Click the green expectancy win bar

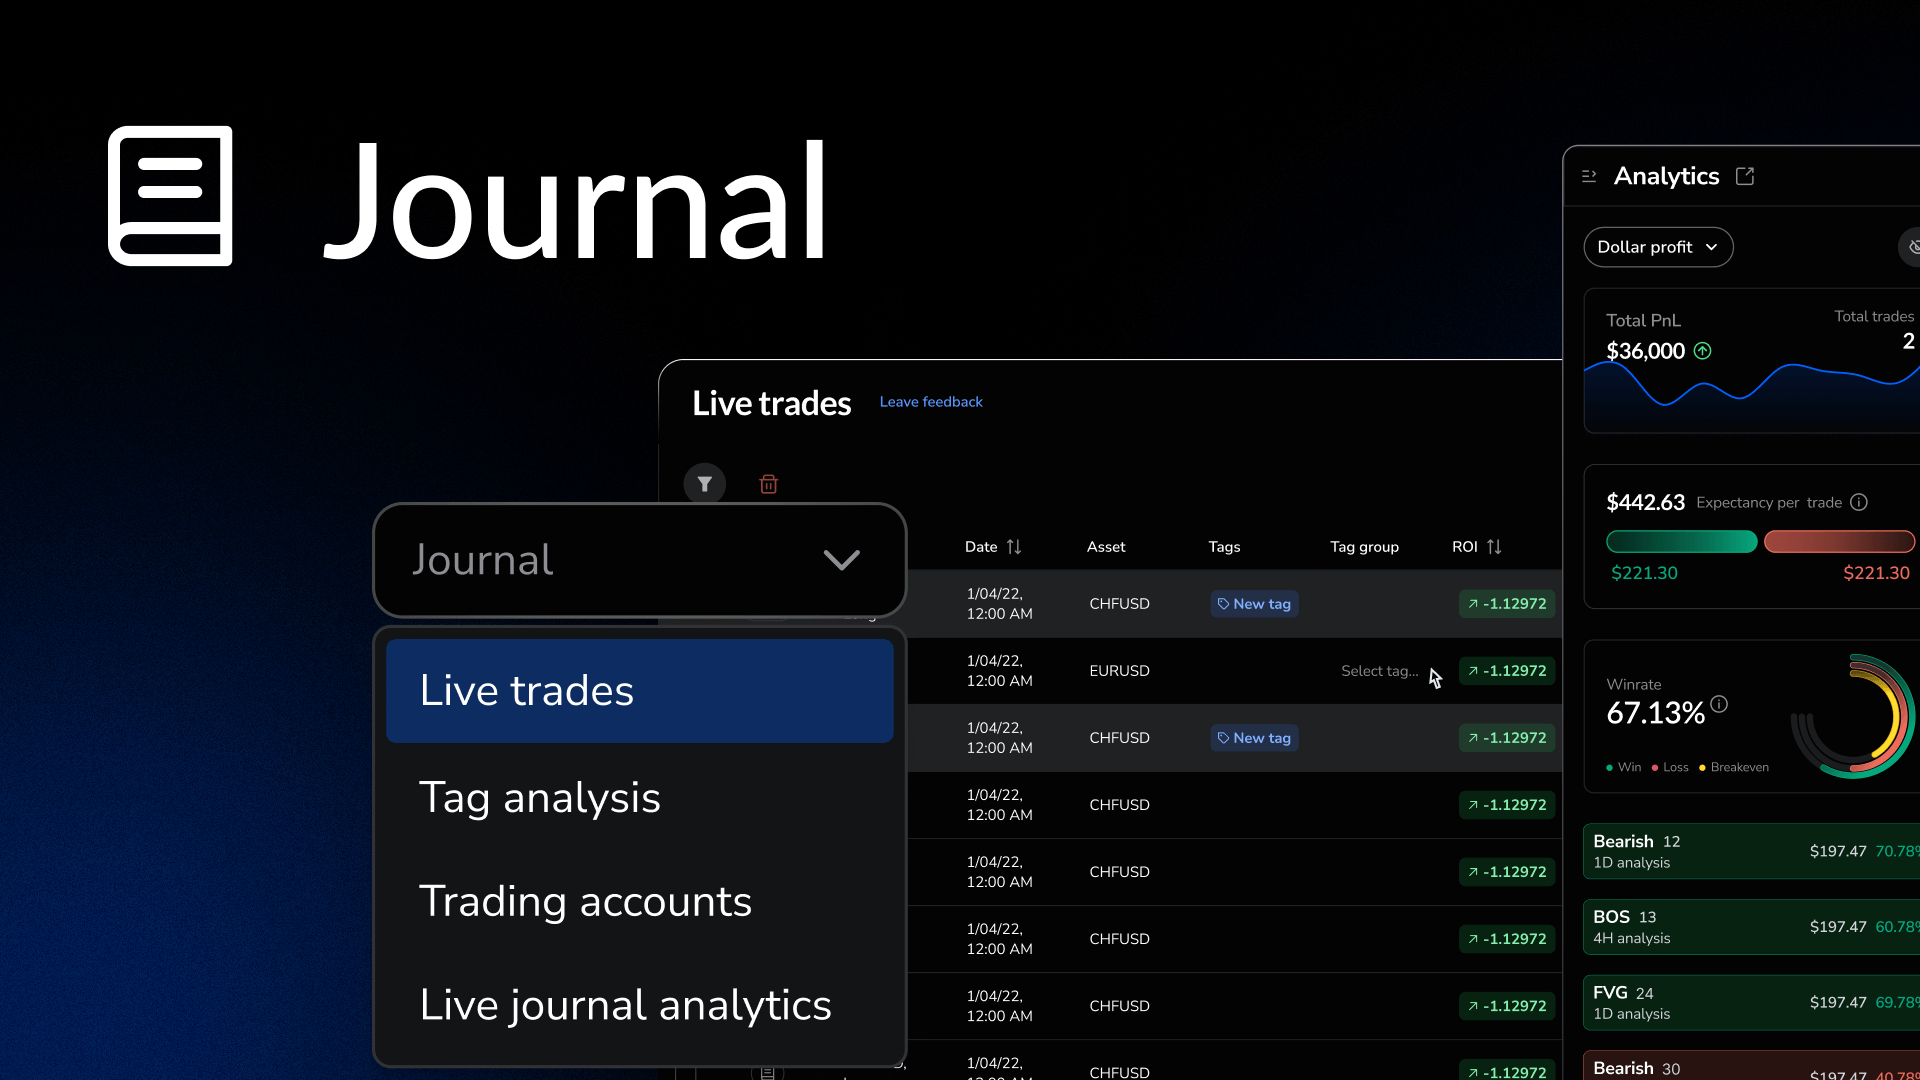1681,542
